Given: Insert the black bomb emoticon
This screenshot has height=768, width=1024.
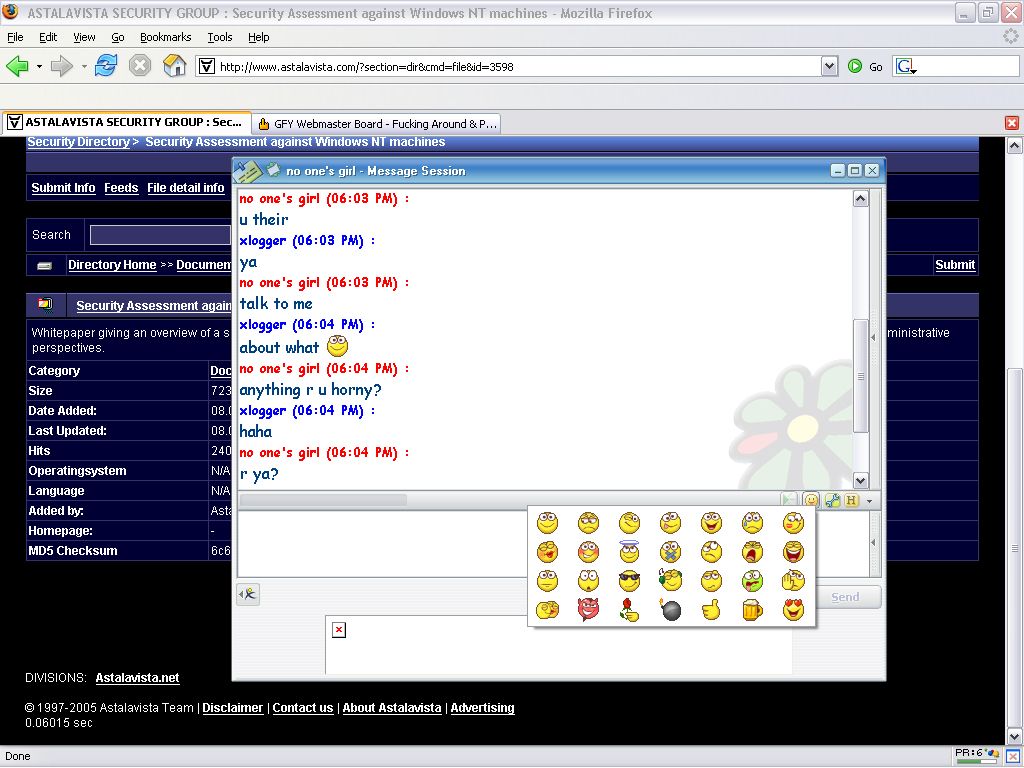Looking at the screenshot, I should pos(670,610).
